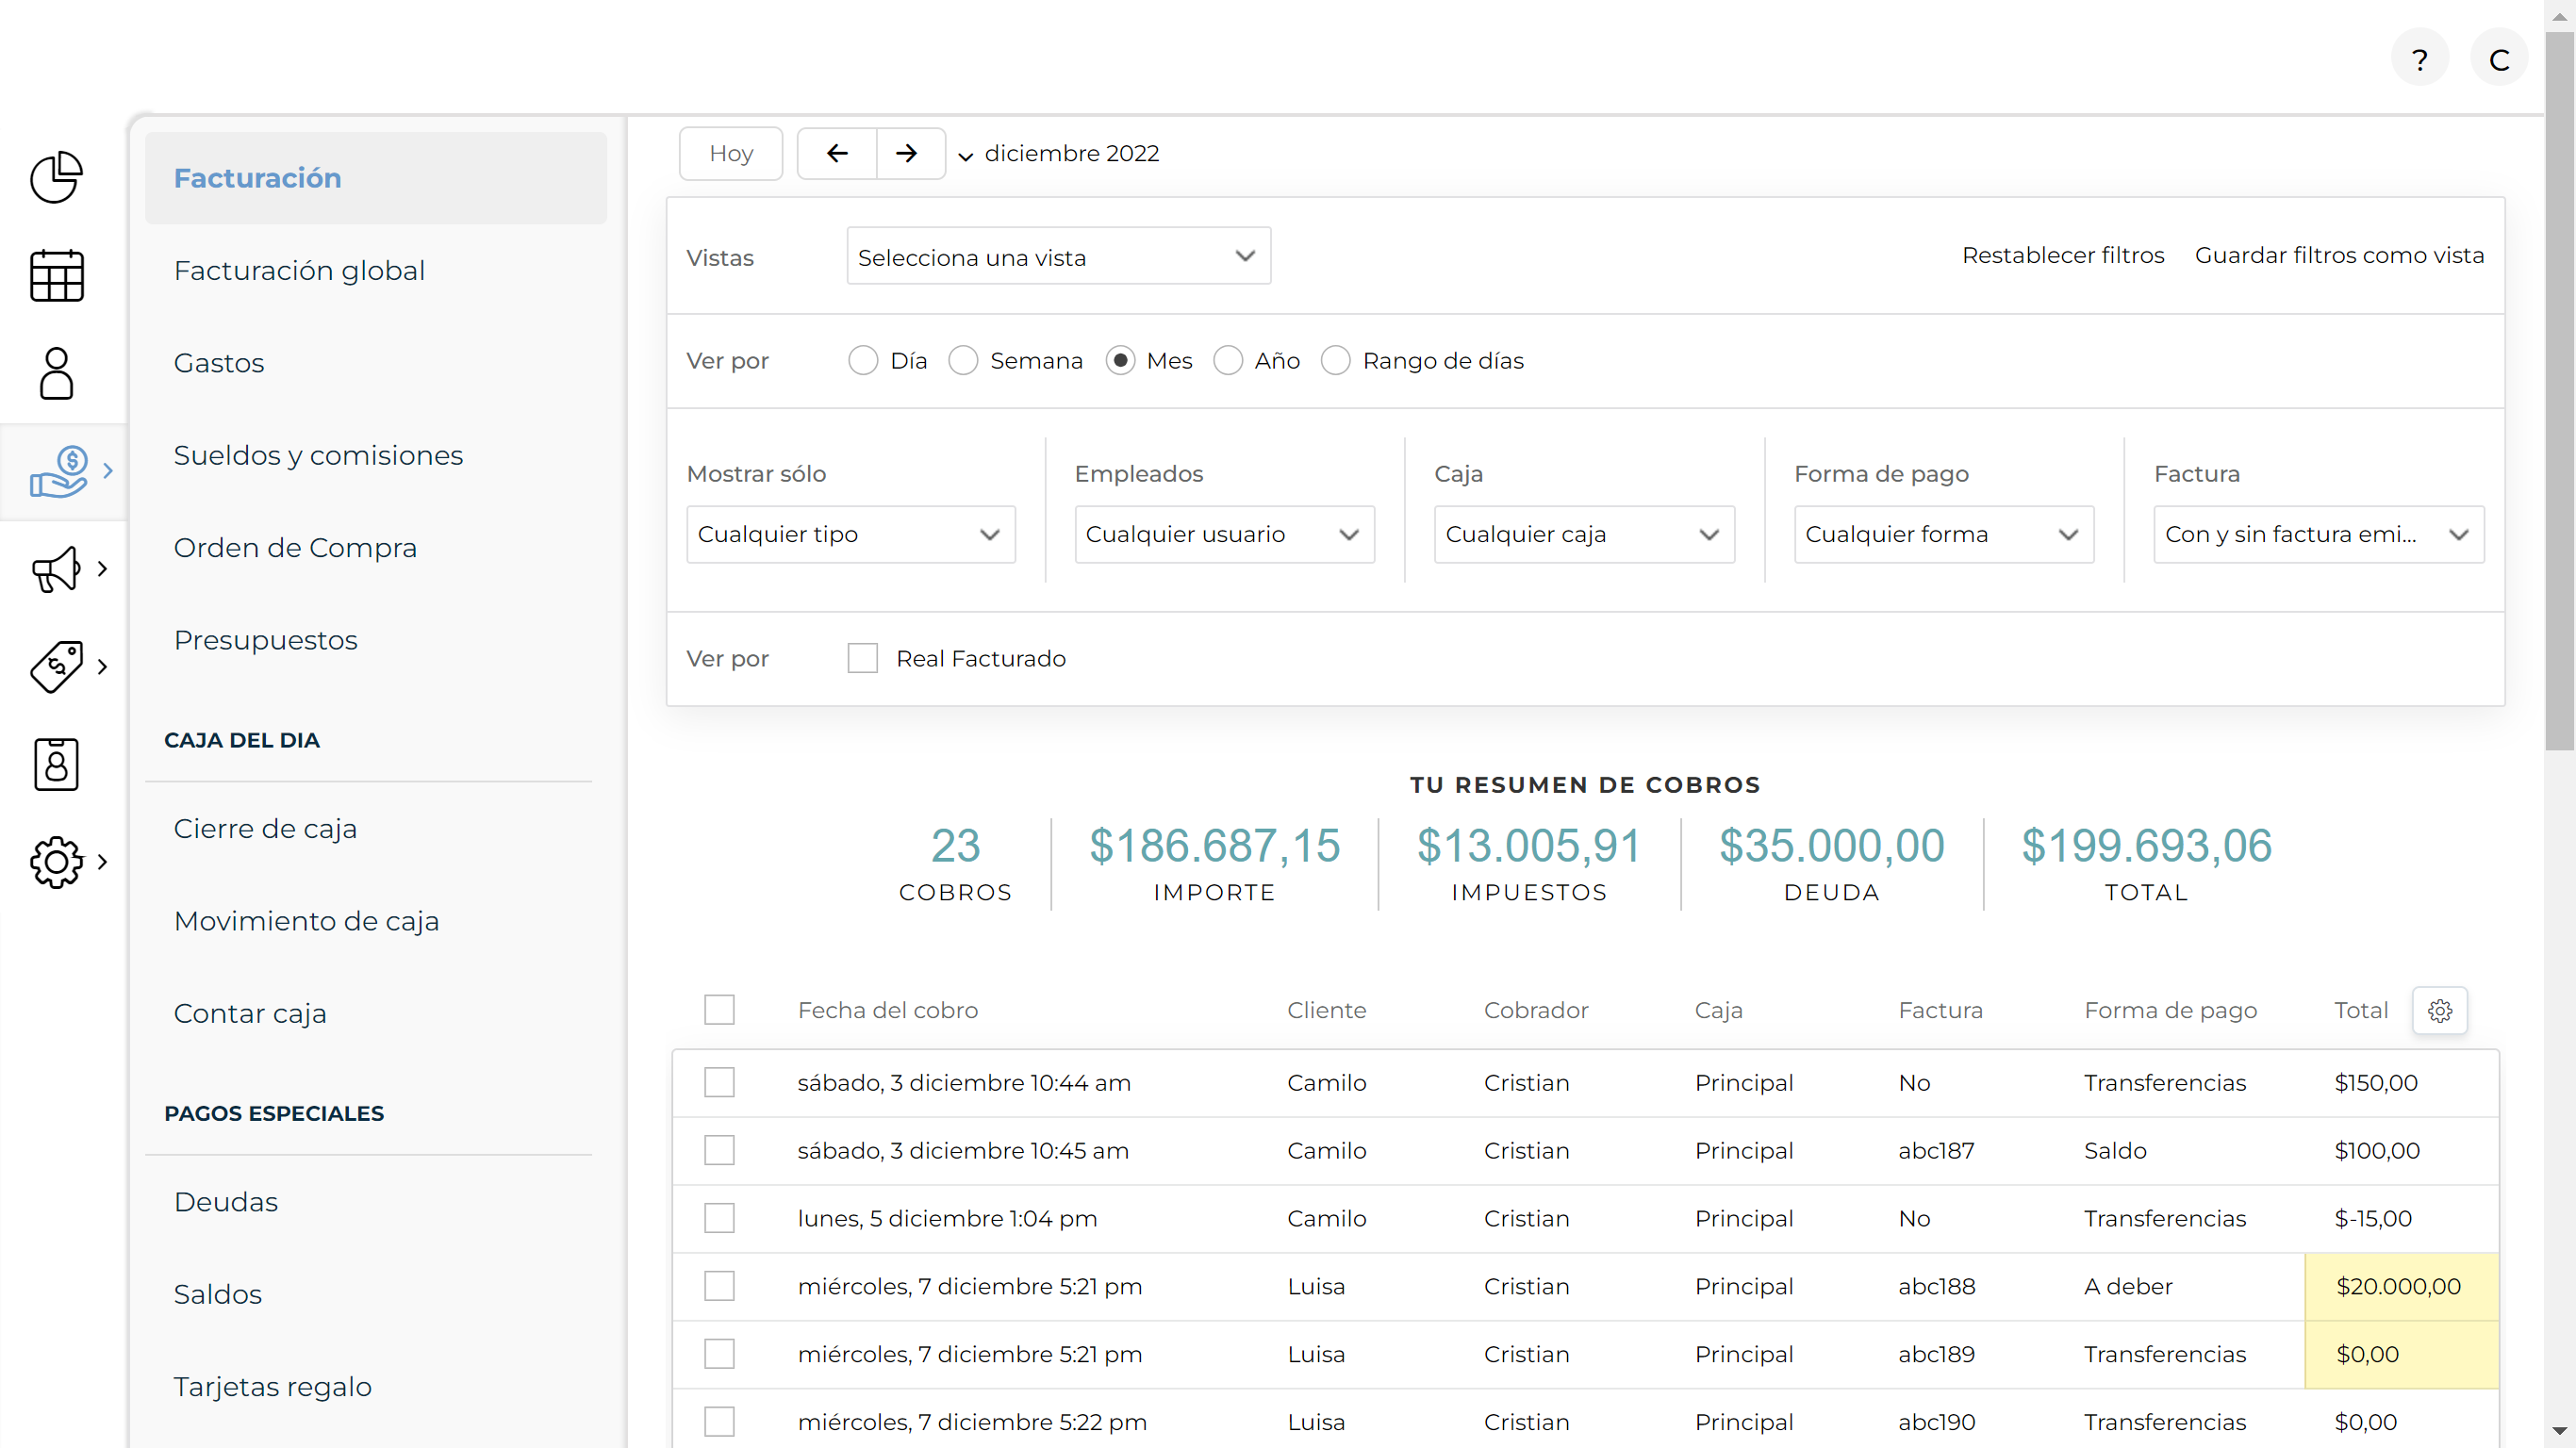
Task: Open the Facturación menu item
Action: [x=376, y=178]
